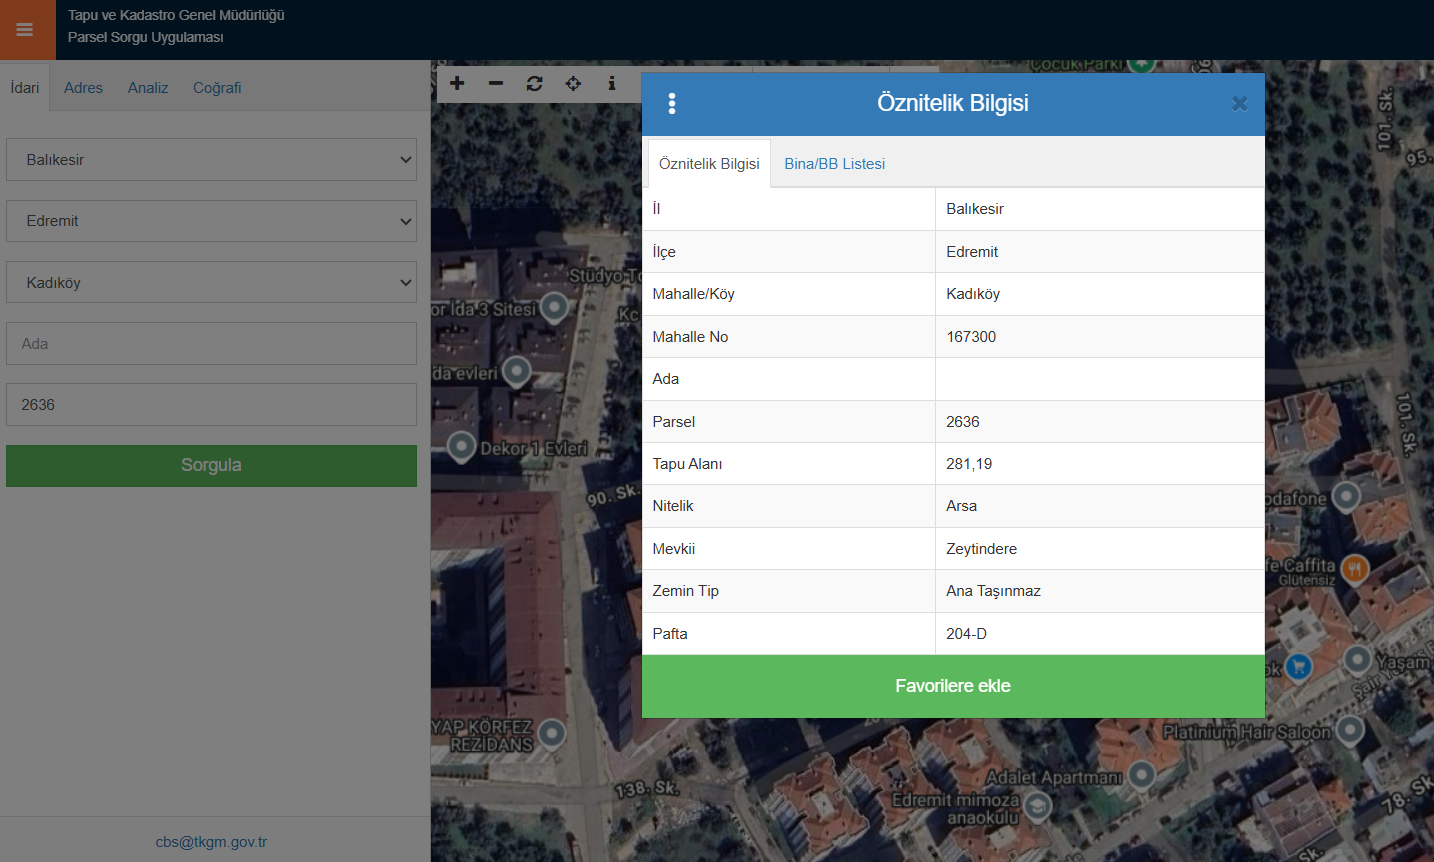
Task: Click the Ada input field
Action: pyautogui.click(x=211, y=344)
